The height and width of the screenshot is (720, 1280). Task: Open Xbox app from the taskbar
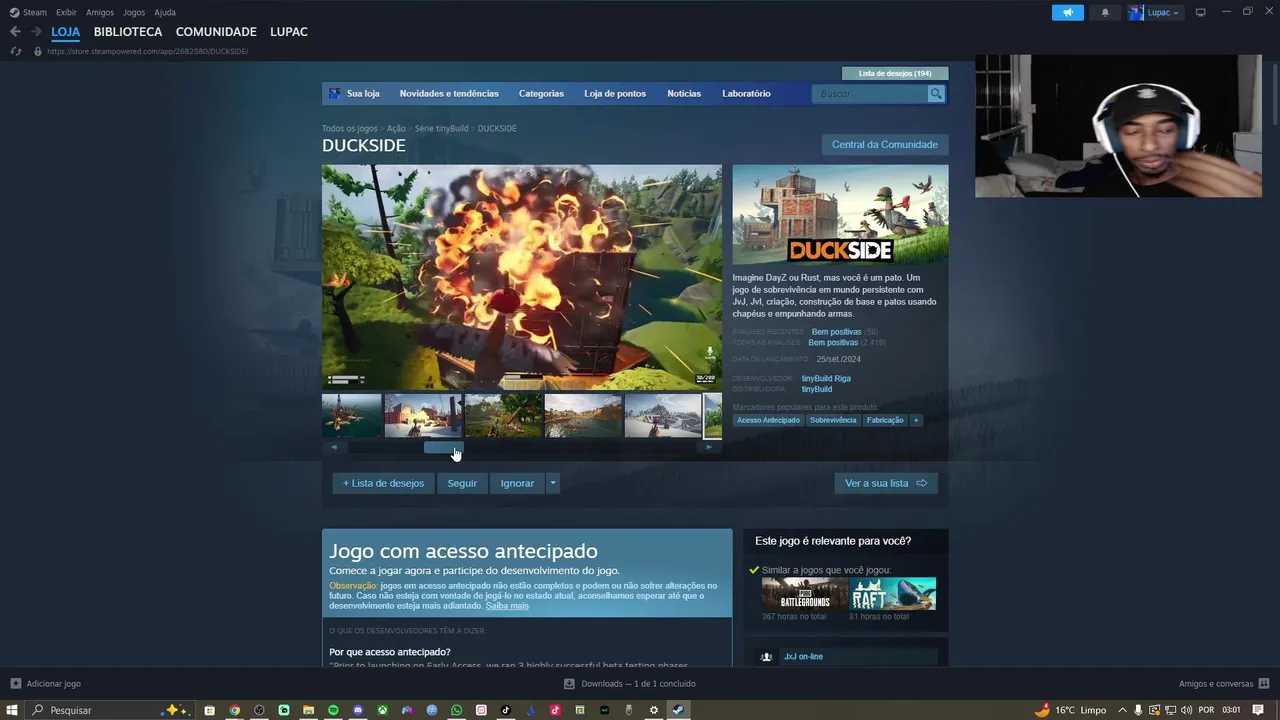point(382,710)
